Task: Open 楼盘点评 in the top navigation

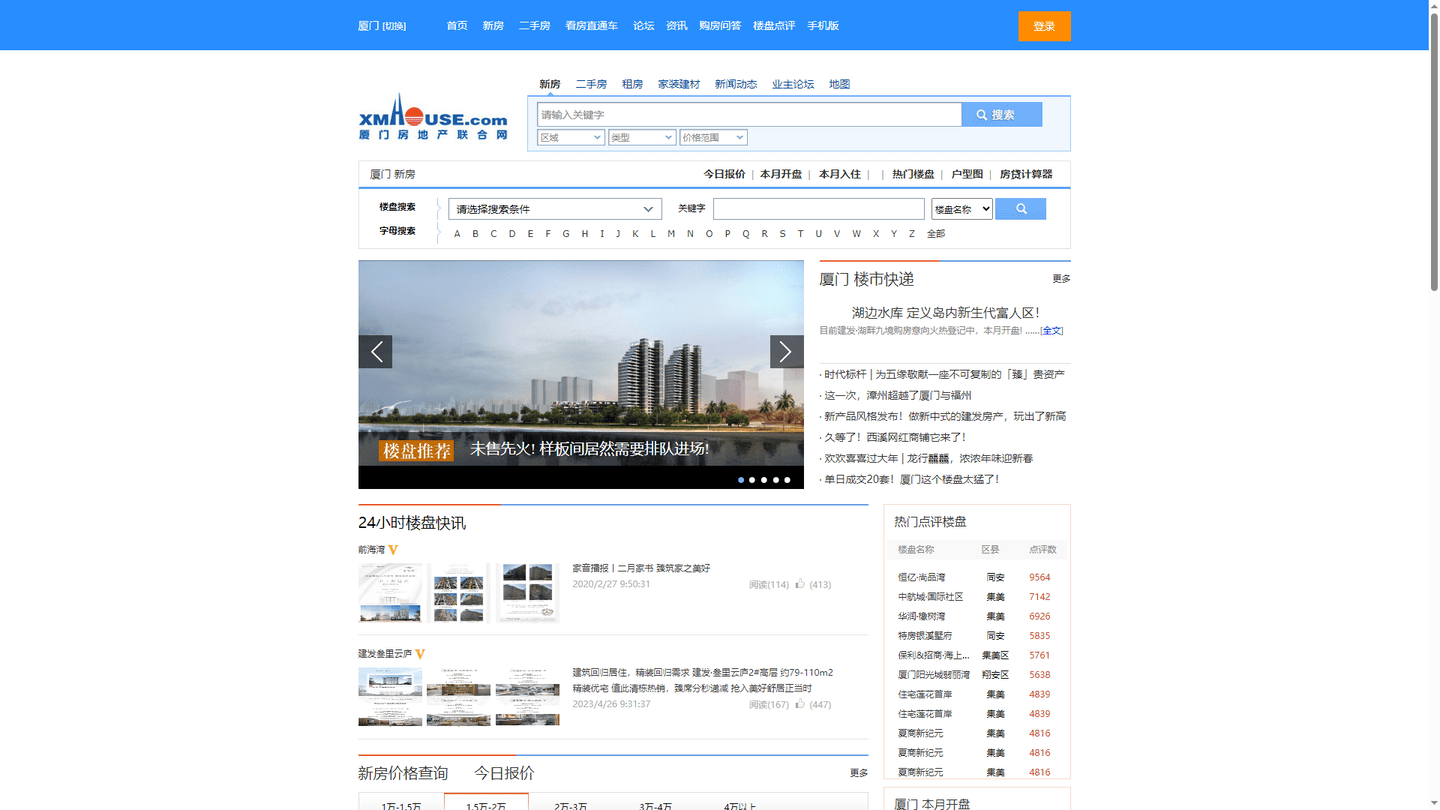Action: (774, 26)
